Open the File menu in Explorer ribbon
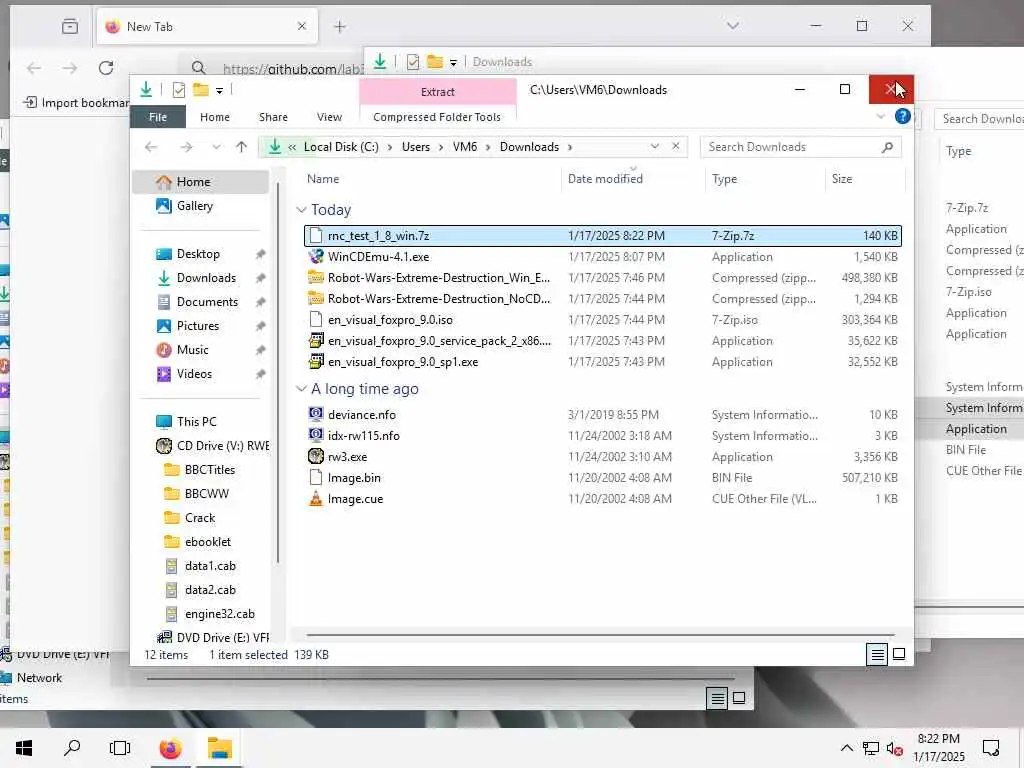This screenshot has width=1024, height=768. 157,117
